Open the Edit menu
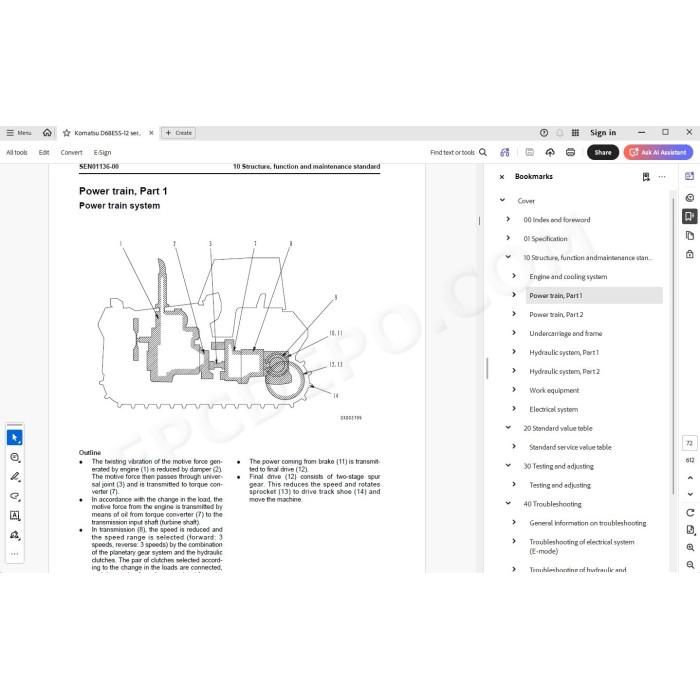 44,152
